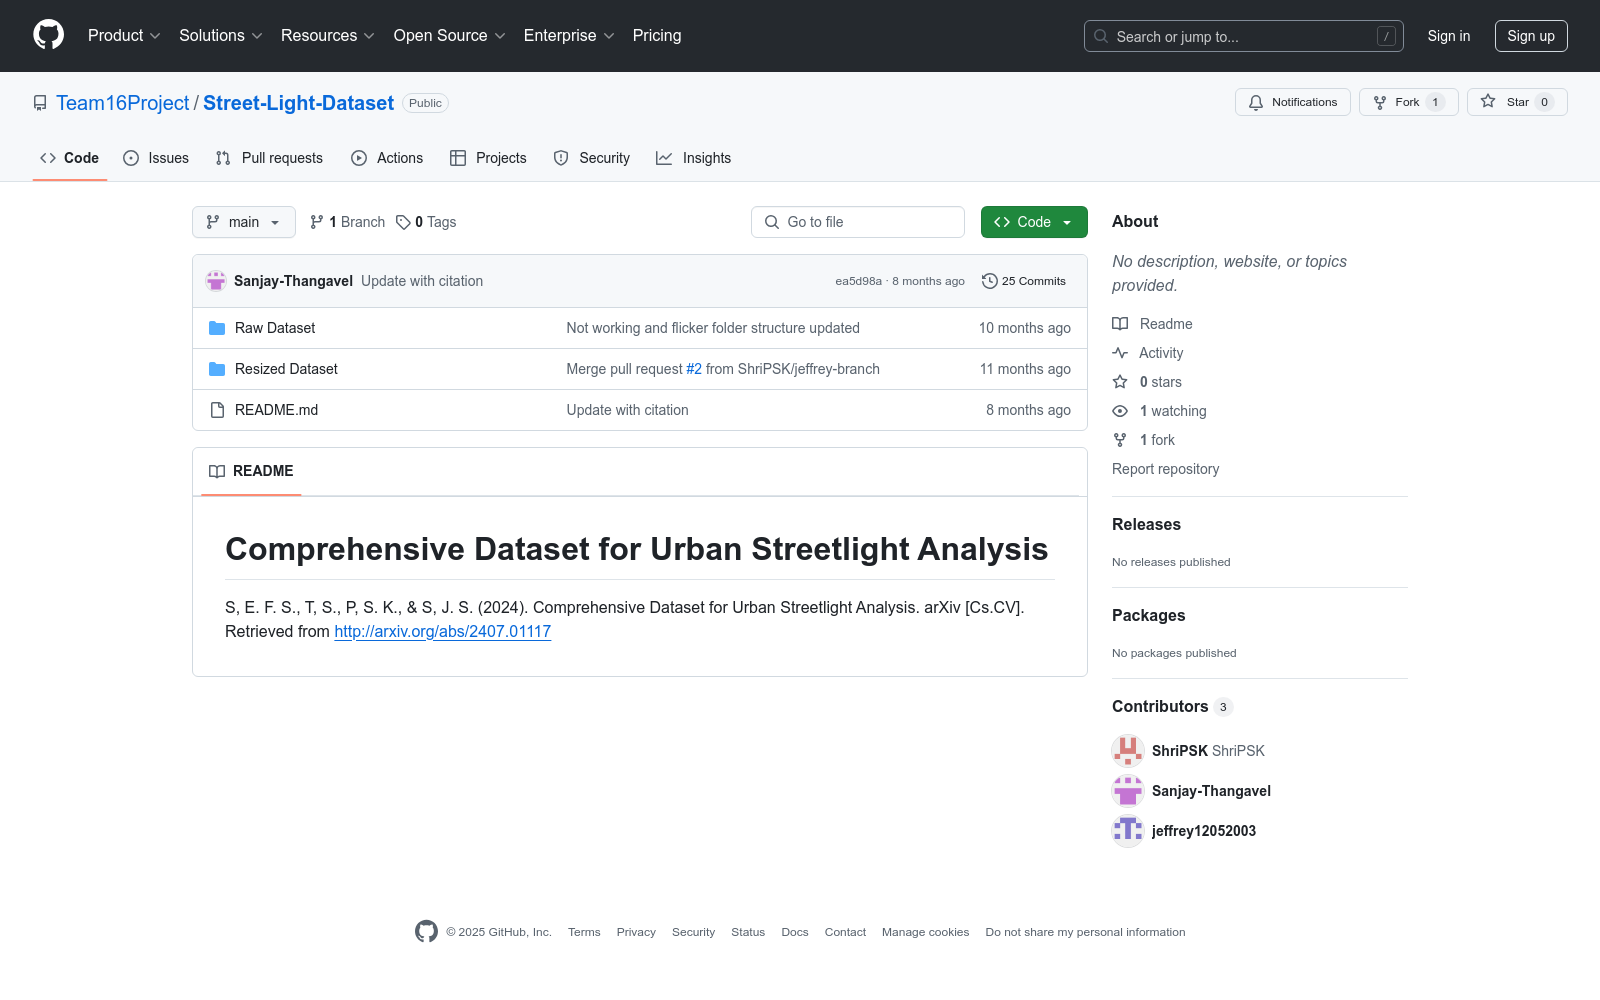Click the branch icon beside 1 Branch

pyautogui.click(x=317, y=222)
